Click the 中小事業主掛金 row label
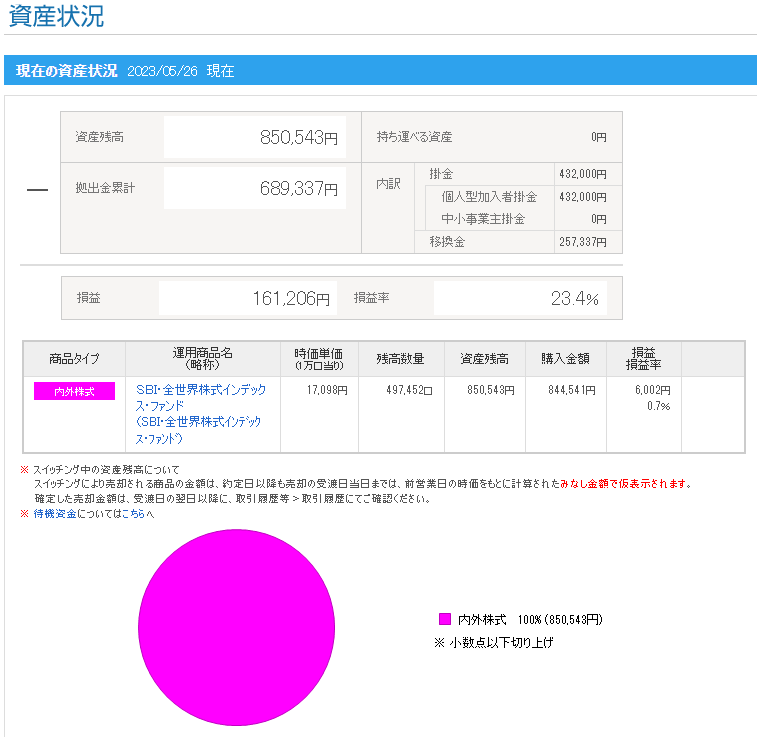The height and width of the screenshot is (737, 757). pyautogui.click(x=483, y=219)
